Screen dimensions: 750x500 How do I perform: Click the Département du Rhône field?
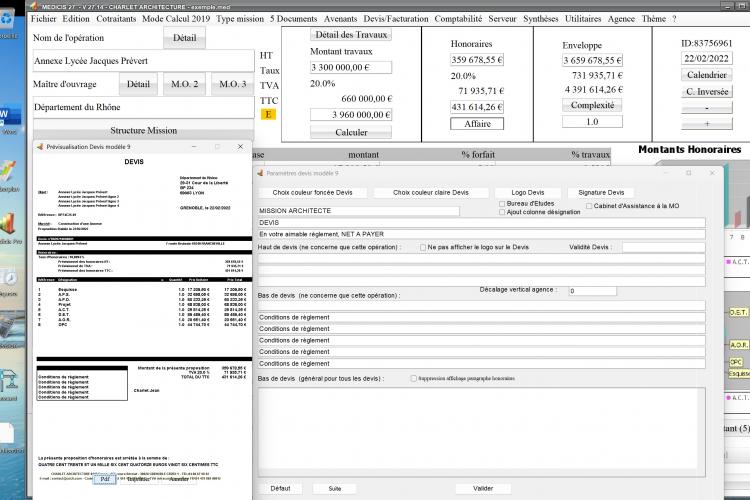point(143,107)
